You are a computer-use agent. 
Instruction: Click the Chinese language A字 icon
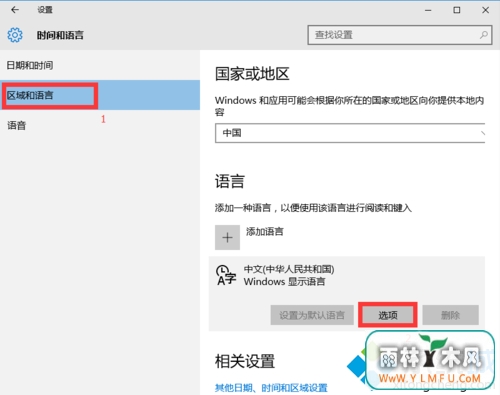(x=226, y=275)
